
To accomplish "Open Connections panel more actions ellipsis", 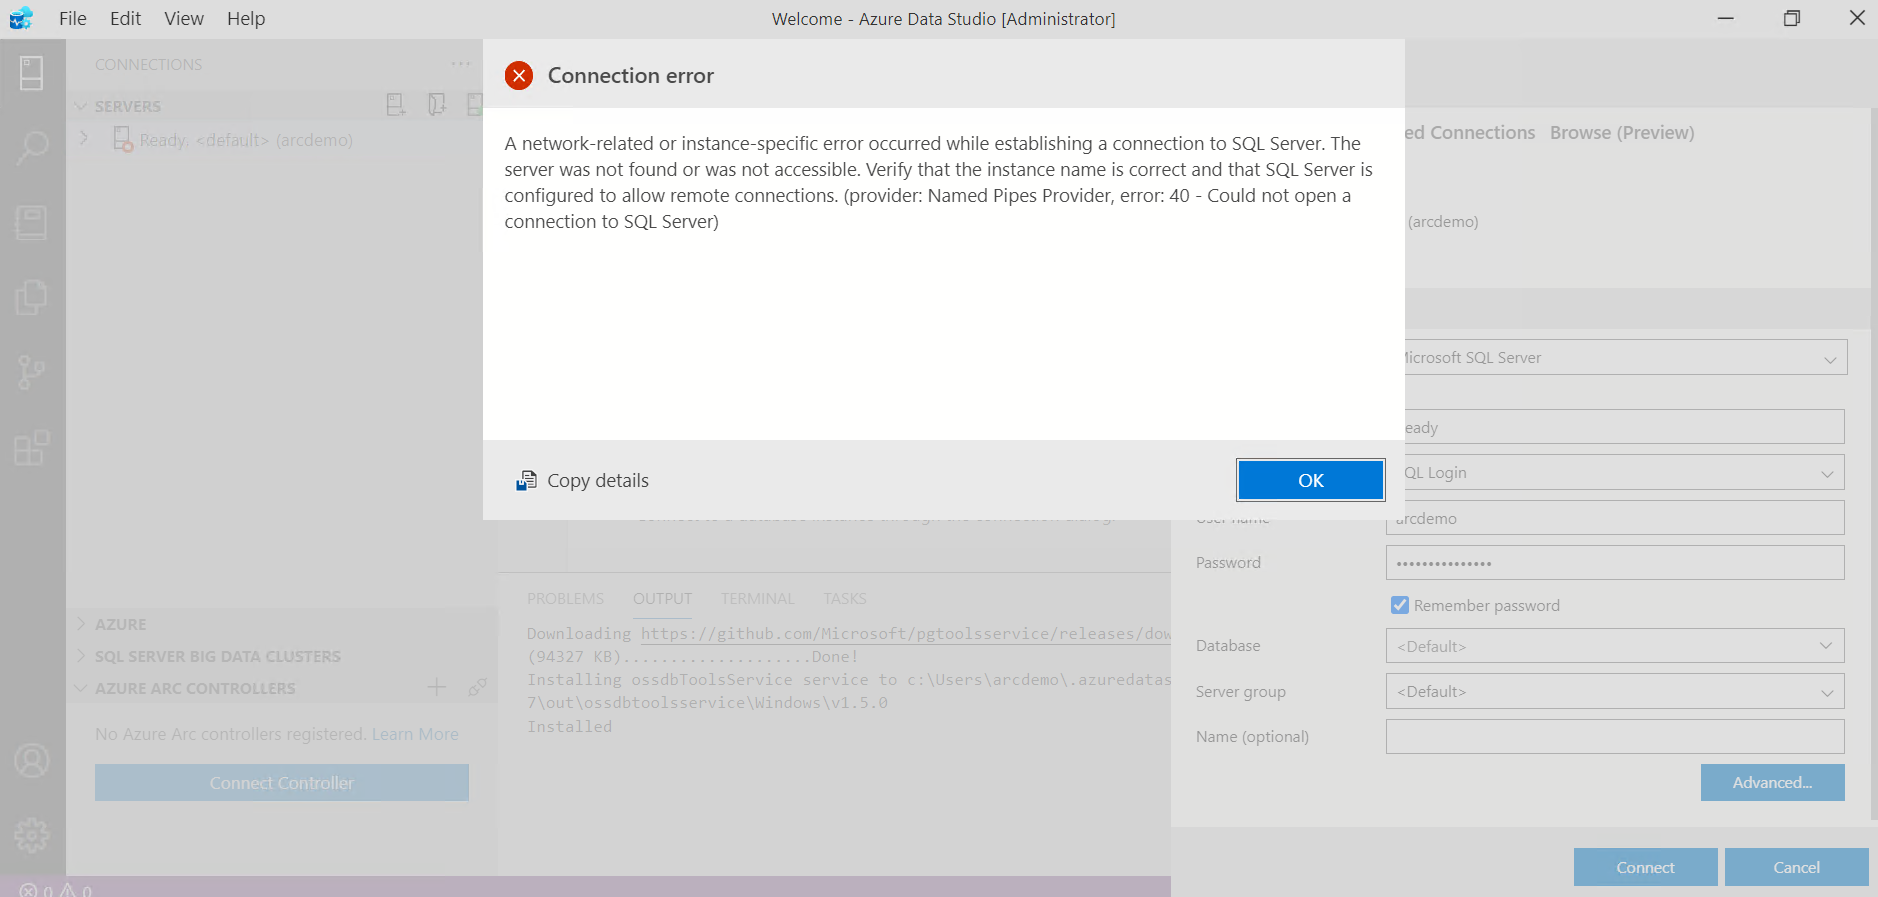I will coord(460,64).
